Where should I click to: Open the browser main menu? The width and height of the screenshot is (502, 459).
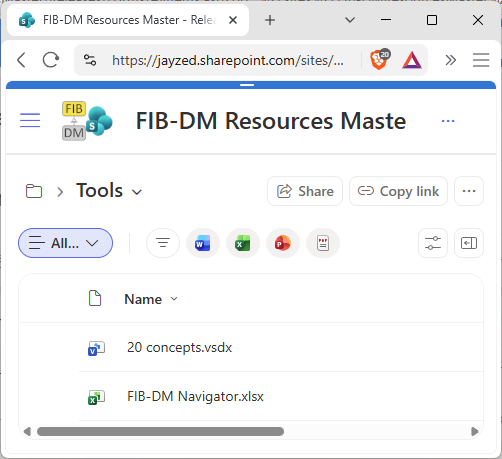coord(481,60)
